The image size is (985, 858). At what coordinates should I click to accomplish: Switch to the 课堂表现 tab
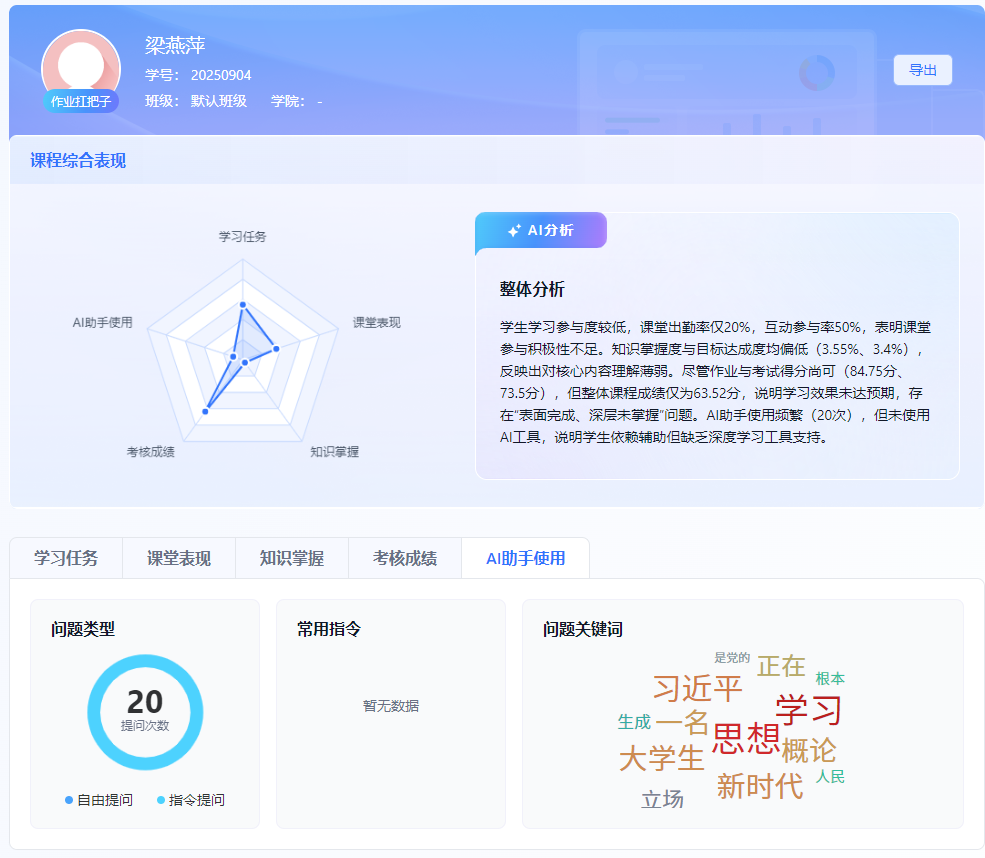(x=179, y=558)
